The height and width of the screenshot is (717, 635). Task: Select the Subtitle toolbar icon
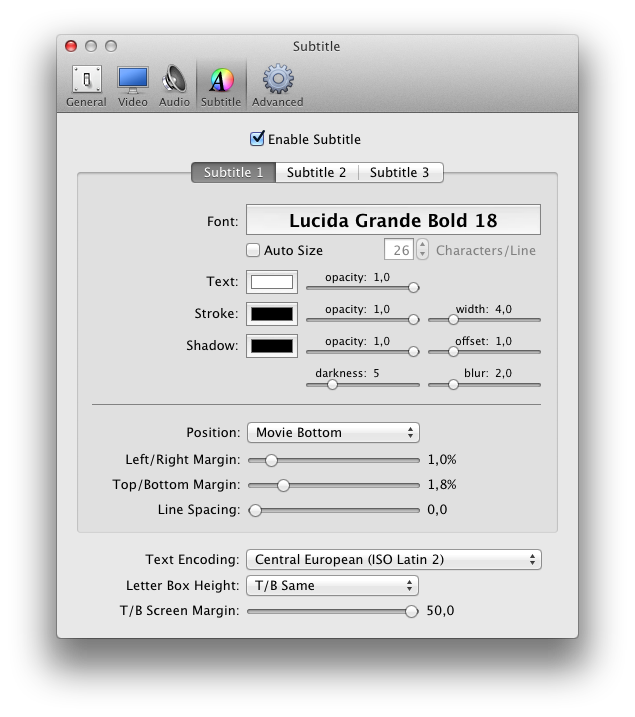coord(221,86)
